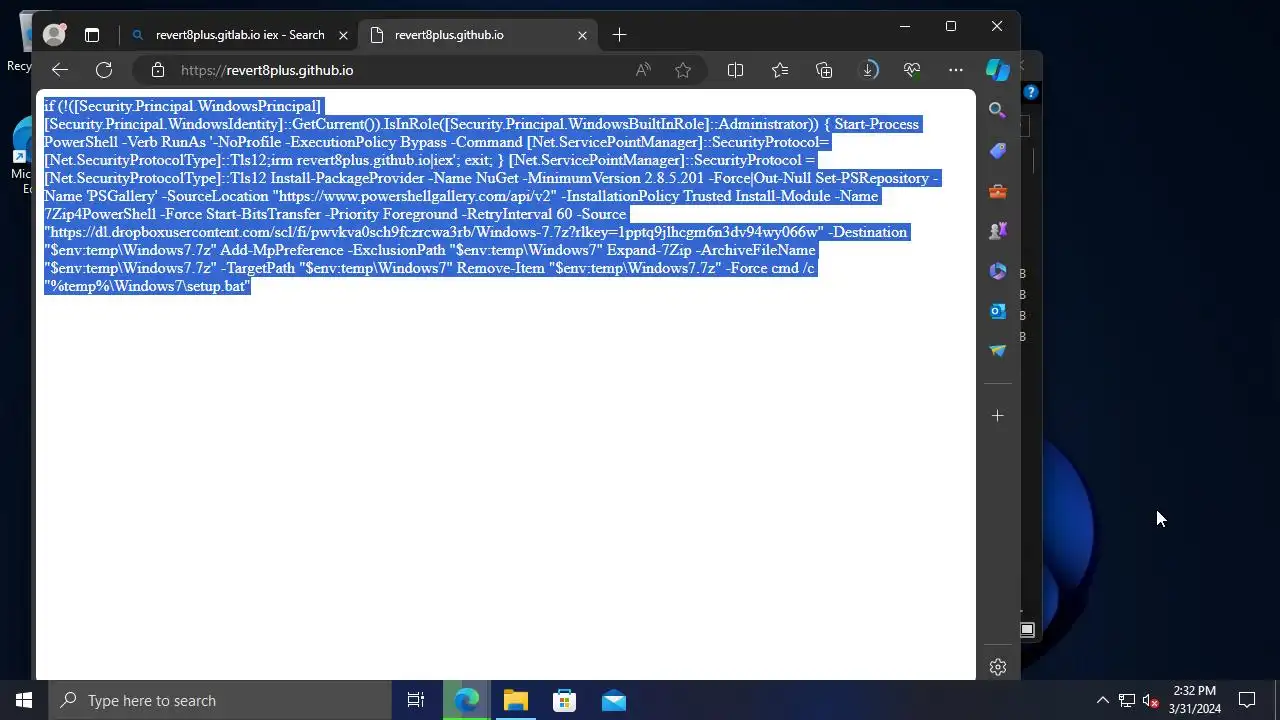
Task: View site information lock icon
Action: (x=157, y=70)
